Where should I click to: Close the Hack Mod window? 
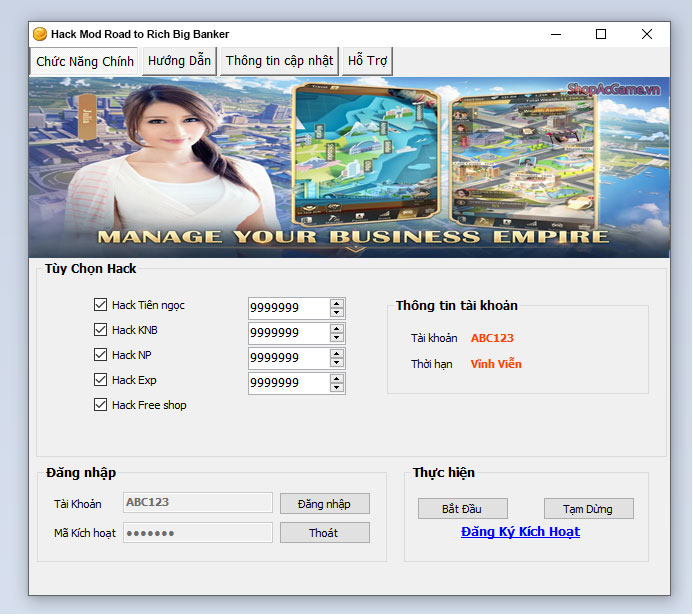[x=647, y=34]
